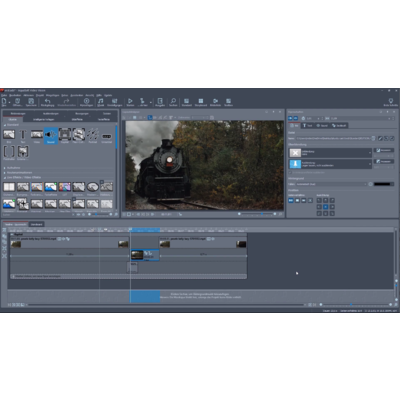This screenshot has width=400, height=400.
Task: Open the Musik note toolbar icon
Action: click(x=101, y=102)
